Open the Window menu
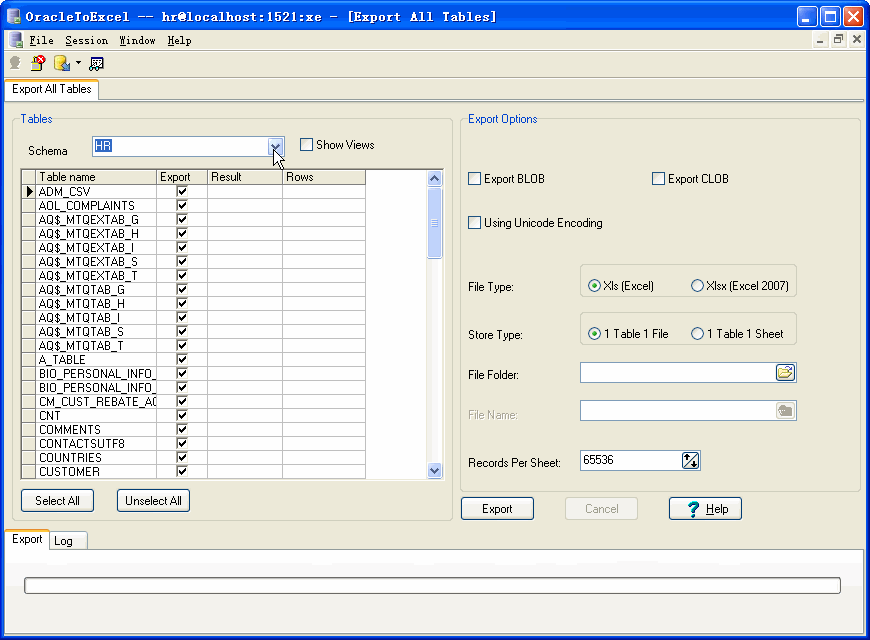 [x=138, y=41]
